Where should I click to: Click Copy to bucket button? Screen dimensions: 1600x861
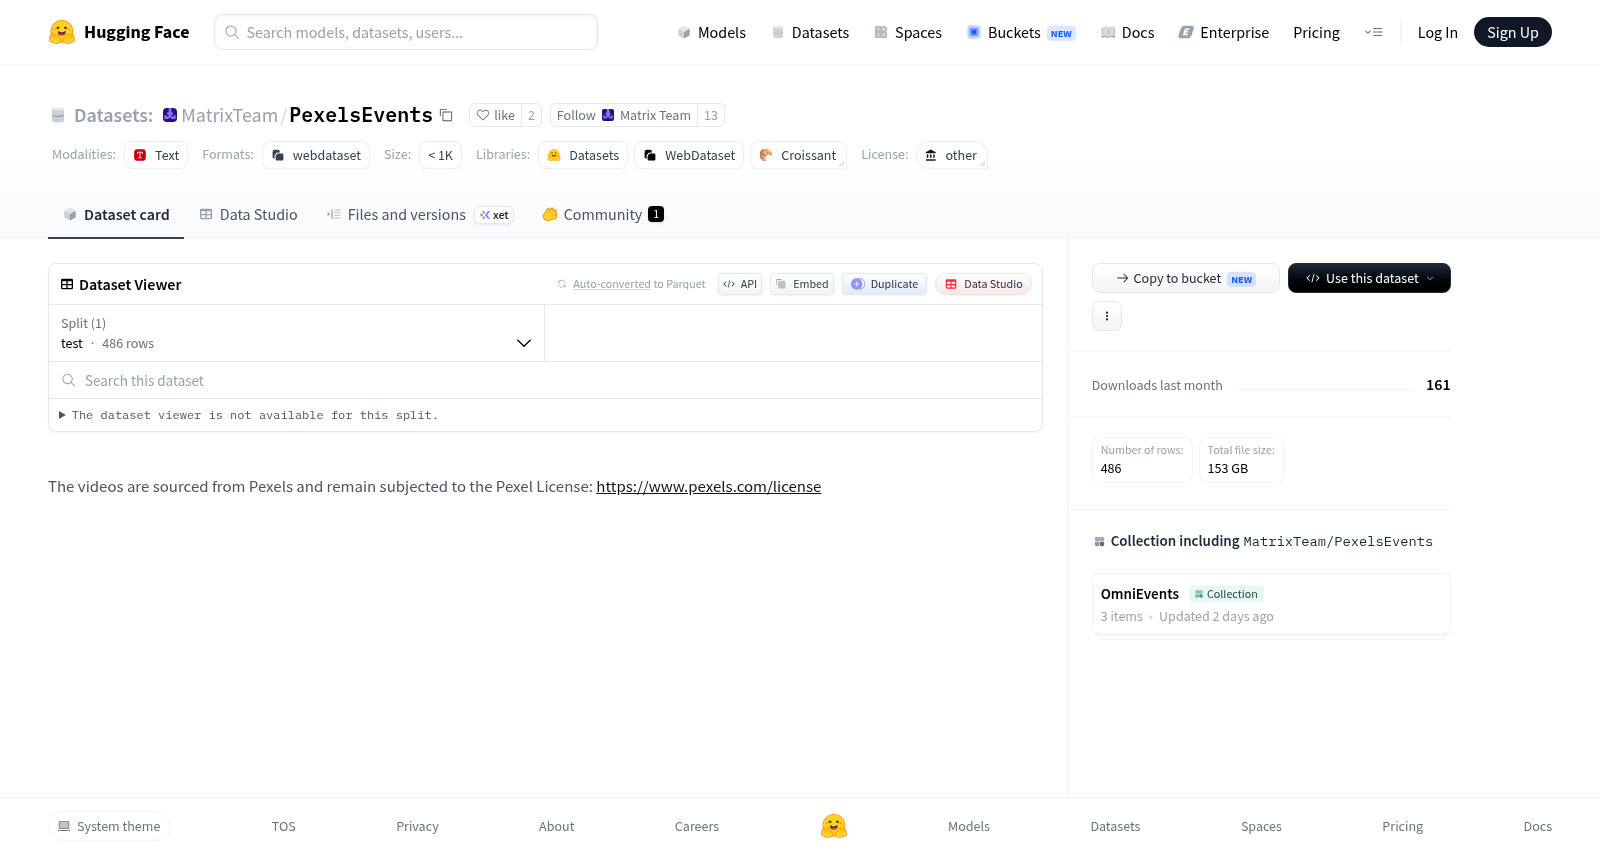tap(1186, 278)
